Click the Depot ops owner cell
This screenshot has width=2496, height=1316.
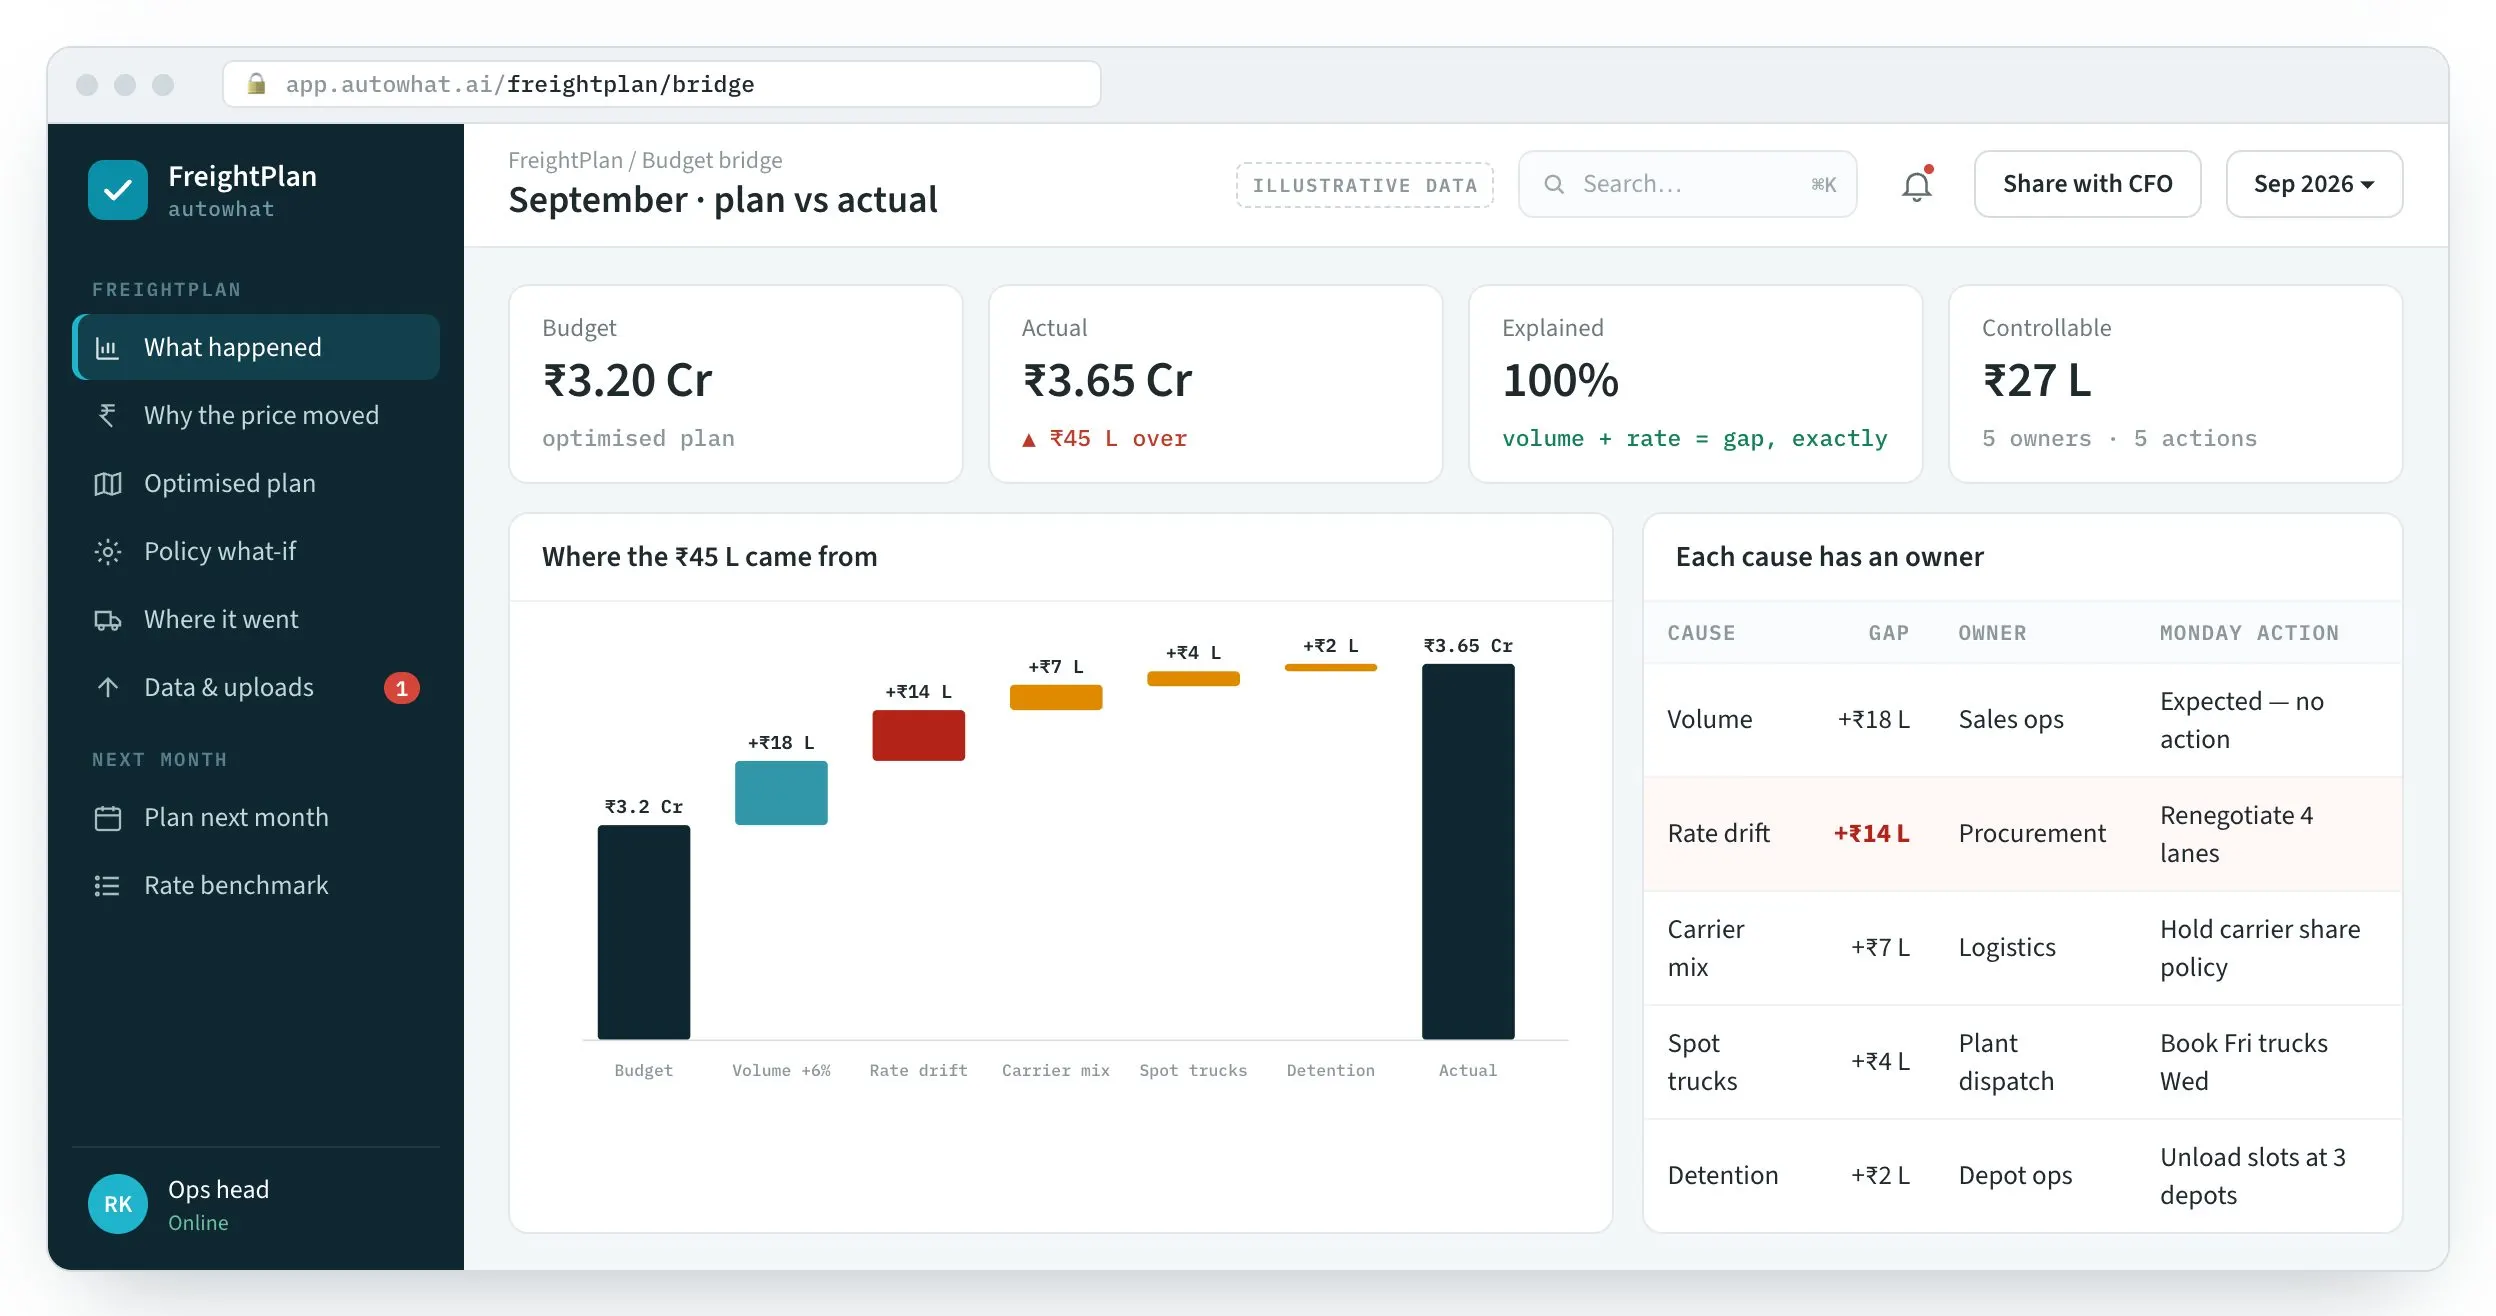coord(2015,1176)
